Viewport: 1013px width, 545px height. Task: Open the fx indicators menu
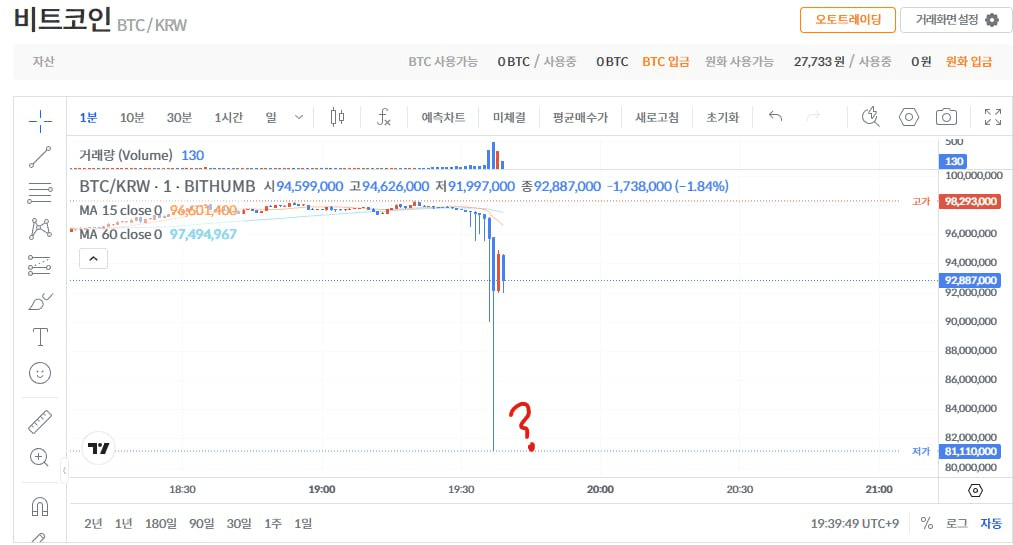[384, 117]
